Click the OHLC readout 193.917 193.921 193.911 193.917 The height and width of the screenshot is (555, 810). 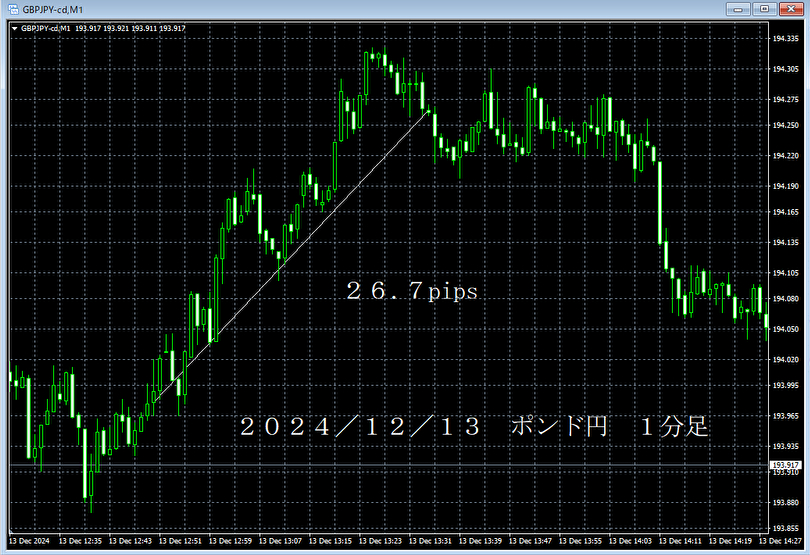(x=130, y=28)
